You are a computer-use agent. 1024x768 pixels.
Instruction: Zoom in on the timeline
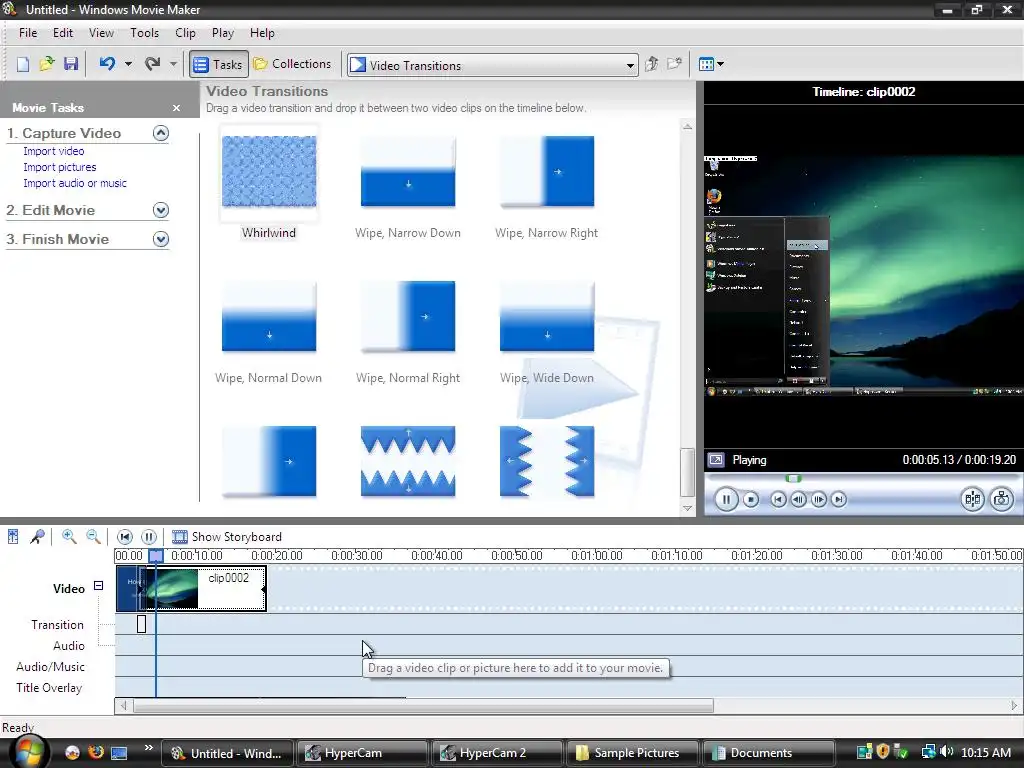pos(69,537)
